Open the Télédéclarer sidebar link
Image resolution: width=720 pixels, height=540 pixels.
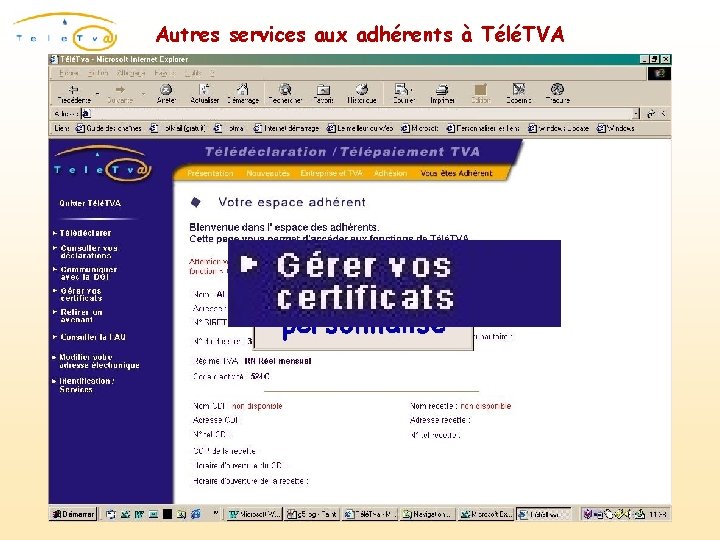85,233
